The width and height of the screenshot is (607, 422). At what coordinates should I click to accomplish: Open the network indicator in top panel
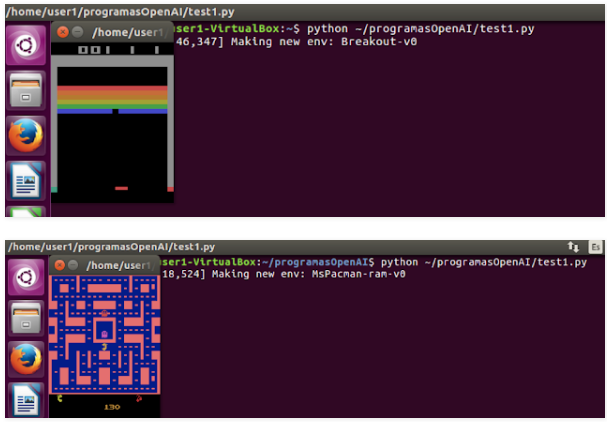click(x=573, y=247)
